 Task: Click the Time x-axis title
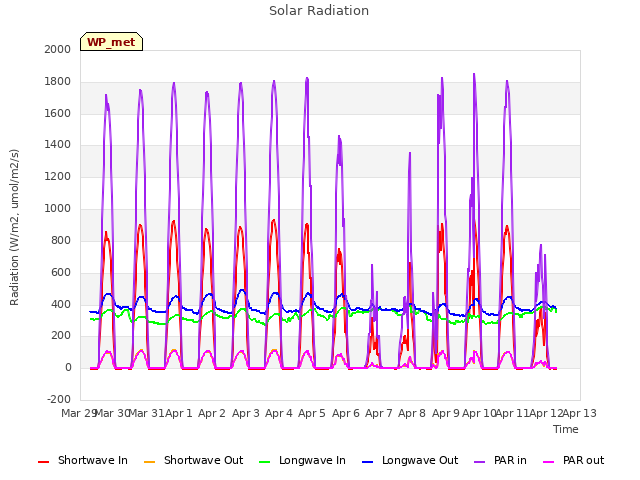(566, 429)
